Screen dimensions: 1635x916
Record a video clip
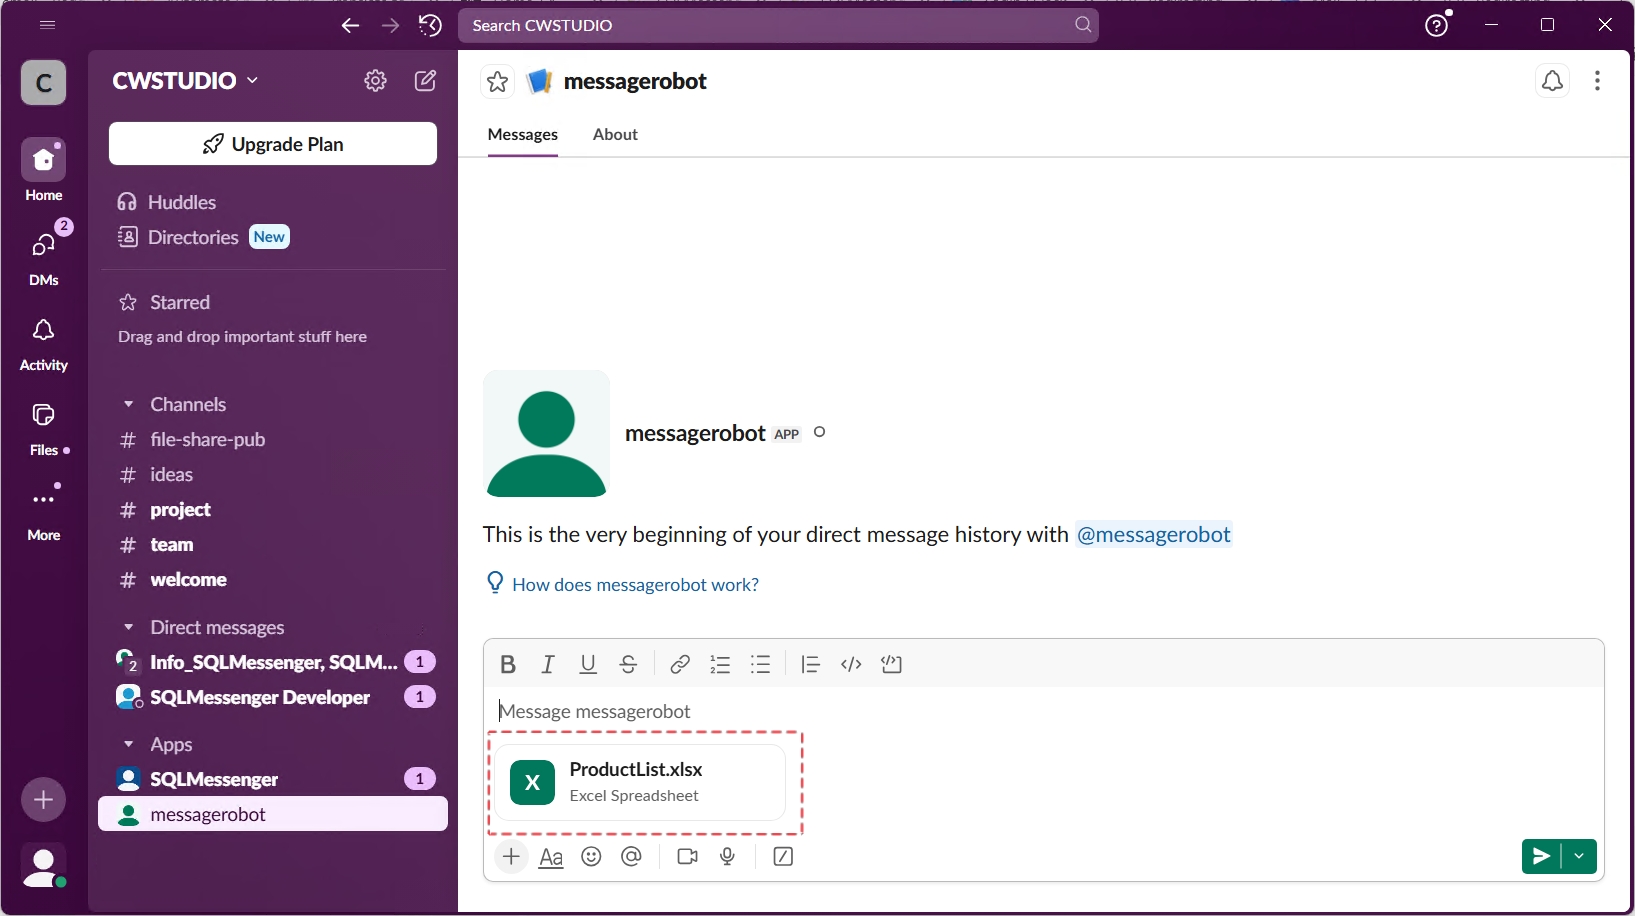[687, 856]
